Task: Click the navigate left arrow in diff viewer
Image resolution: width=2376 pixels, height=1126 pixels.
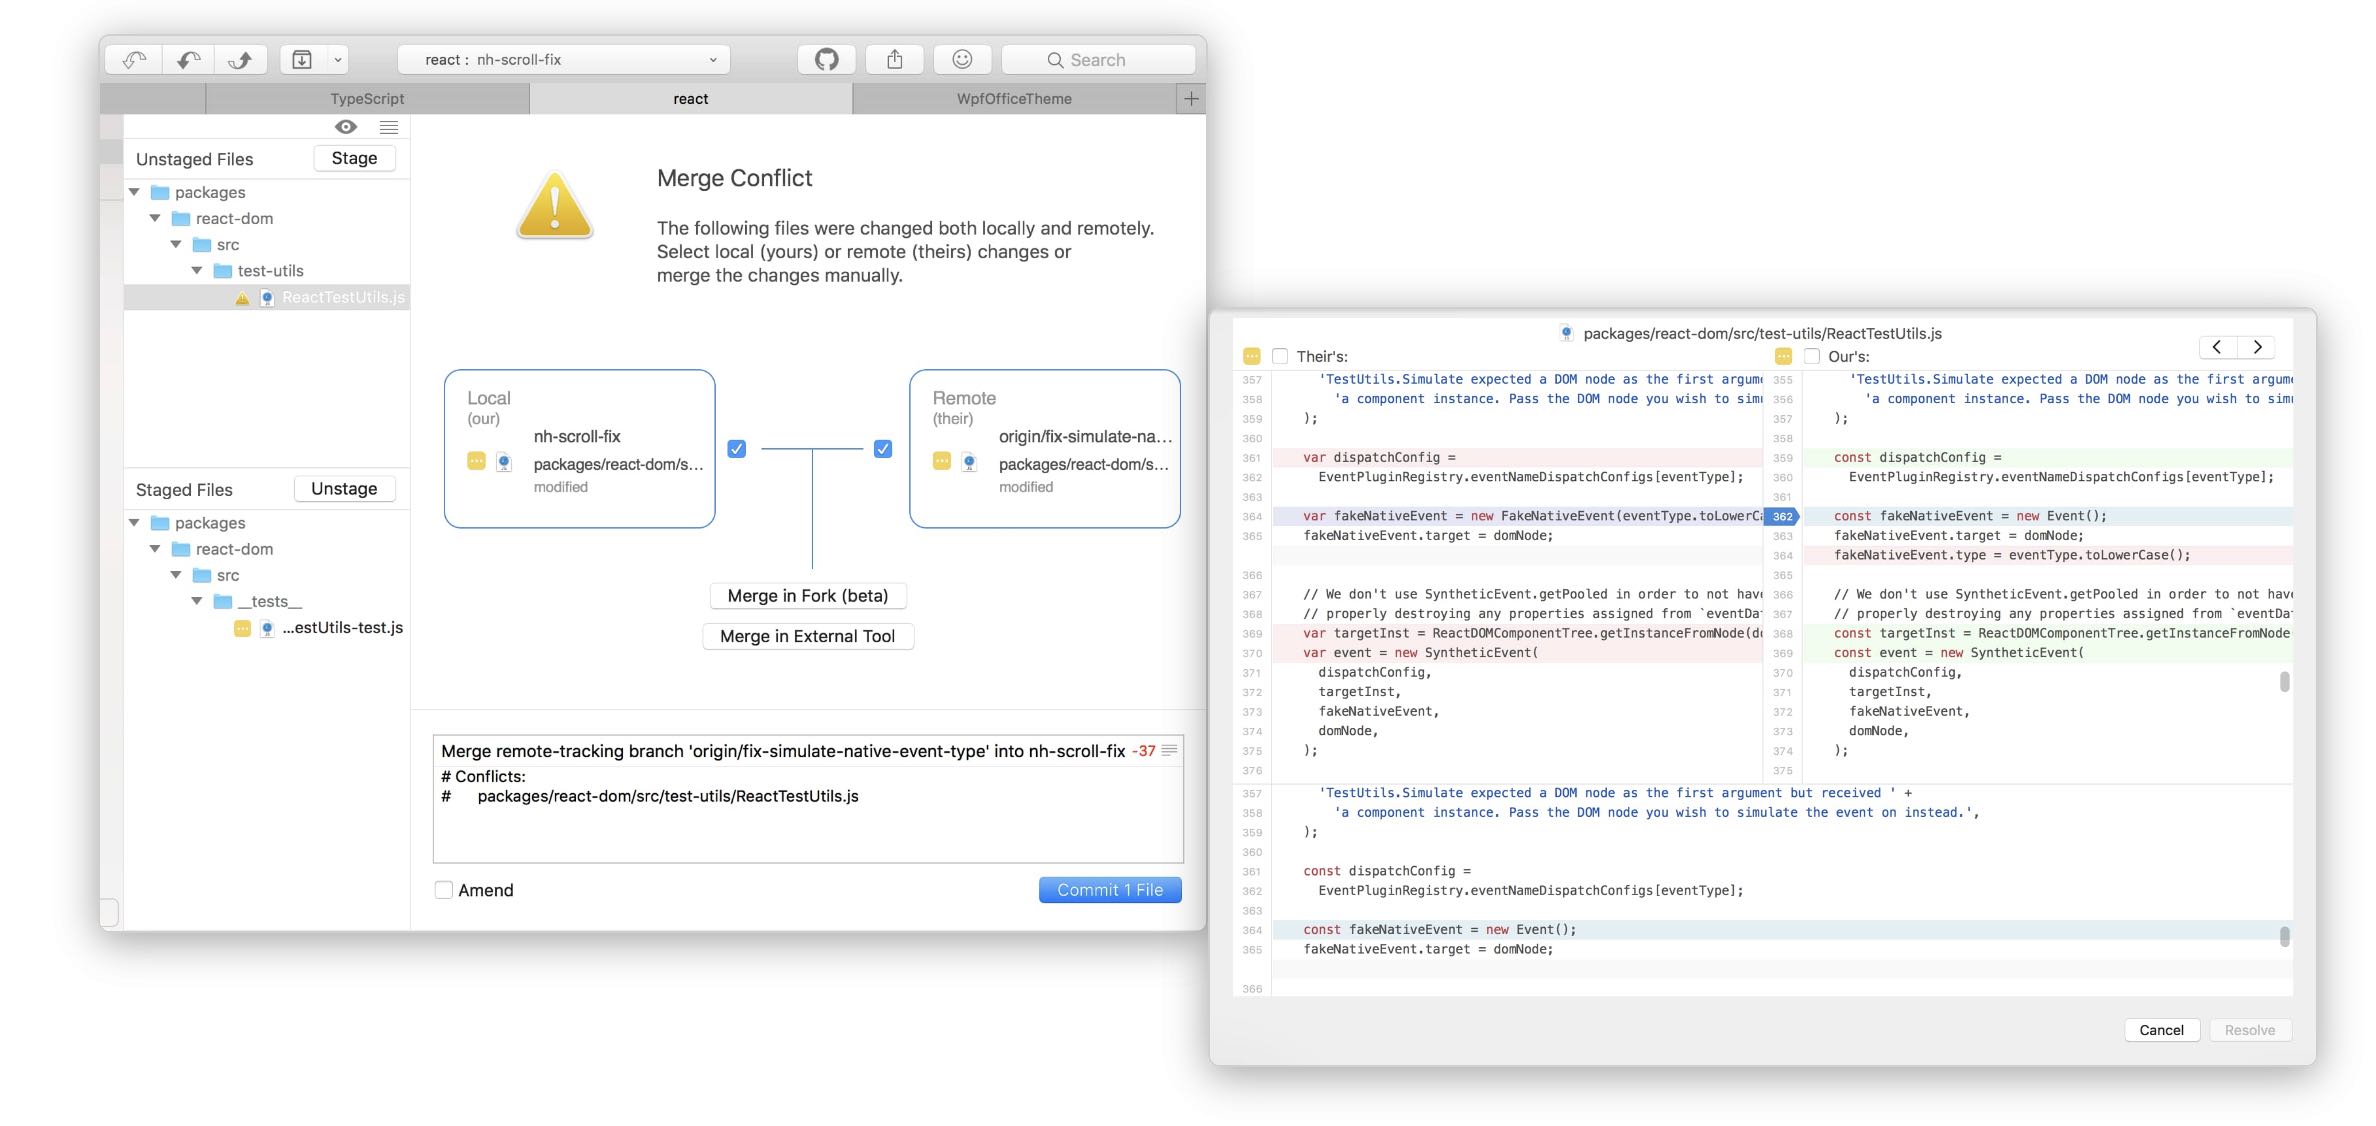Action: (x=2217, y=346)
